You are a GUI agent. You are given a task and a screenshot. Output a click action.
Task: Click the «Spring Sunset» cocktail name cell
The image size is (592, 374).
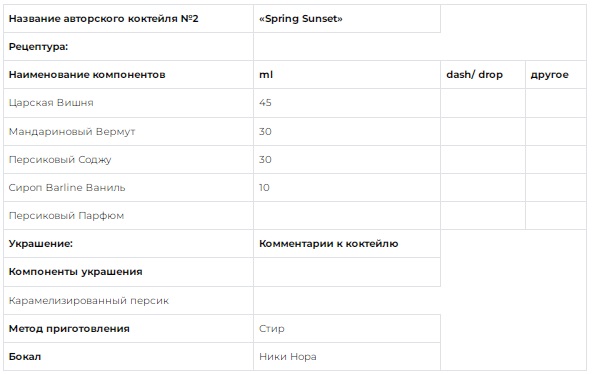tap(347, 18)
